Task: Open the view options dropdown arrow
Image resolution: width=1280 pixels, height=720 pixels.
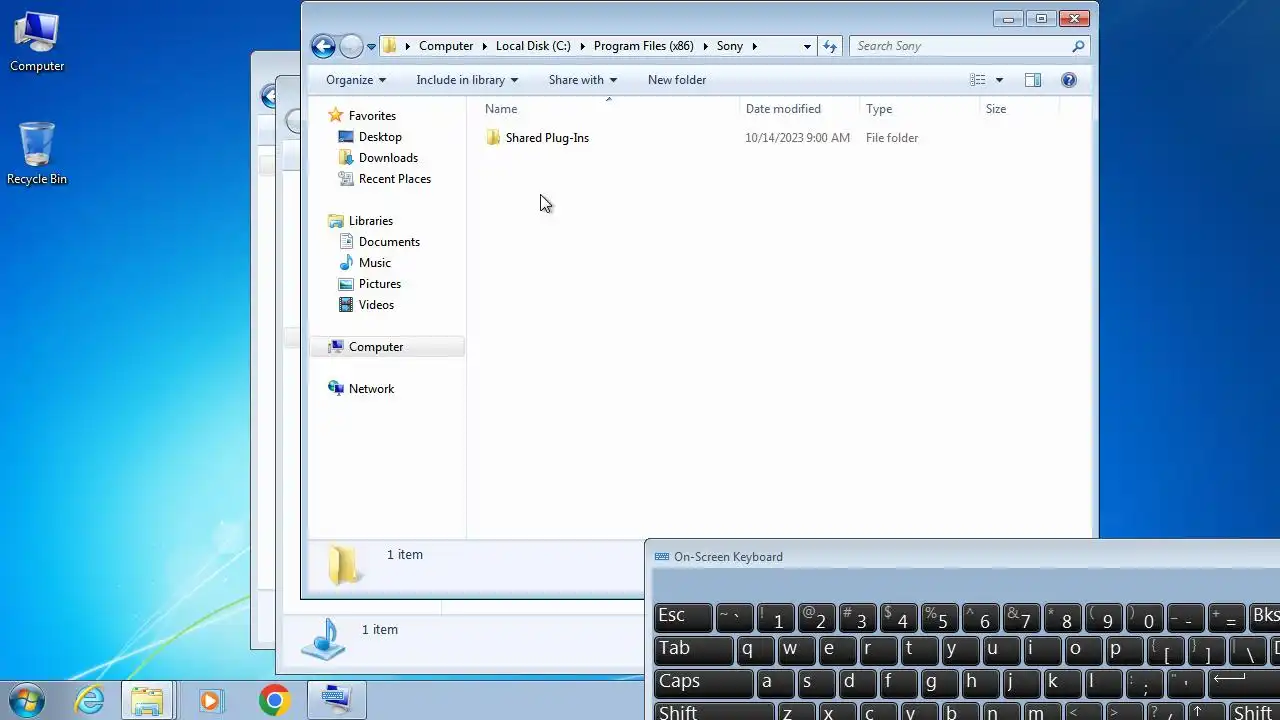Action: tap(999, 80)
